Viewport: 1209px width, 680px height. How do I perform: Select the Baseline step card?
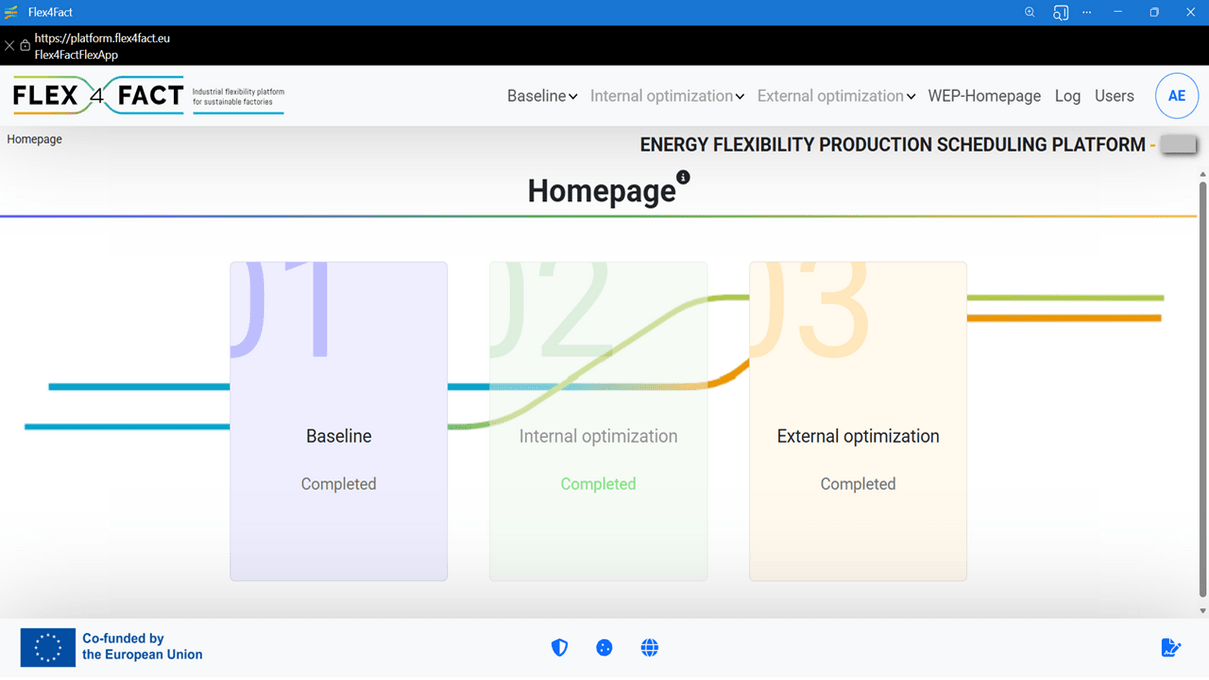tap(339, 421)
